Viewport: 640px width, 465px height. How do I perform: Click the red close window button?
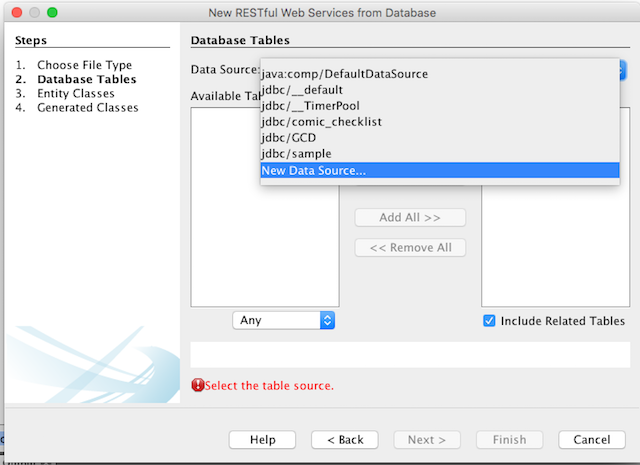15,12
